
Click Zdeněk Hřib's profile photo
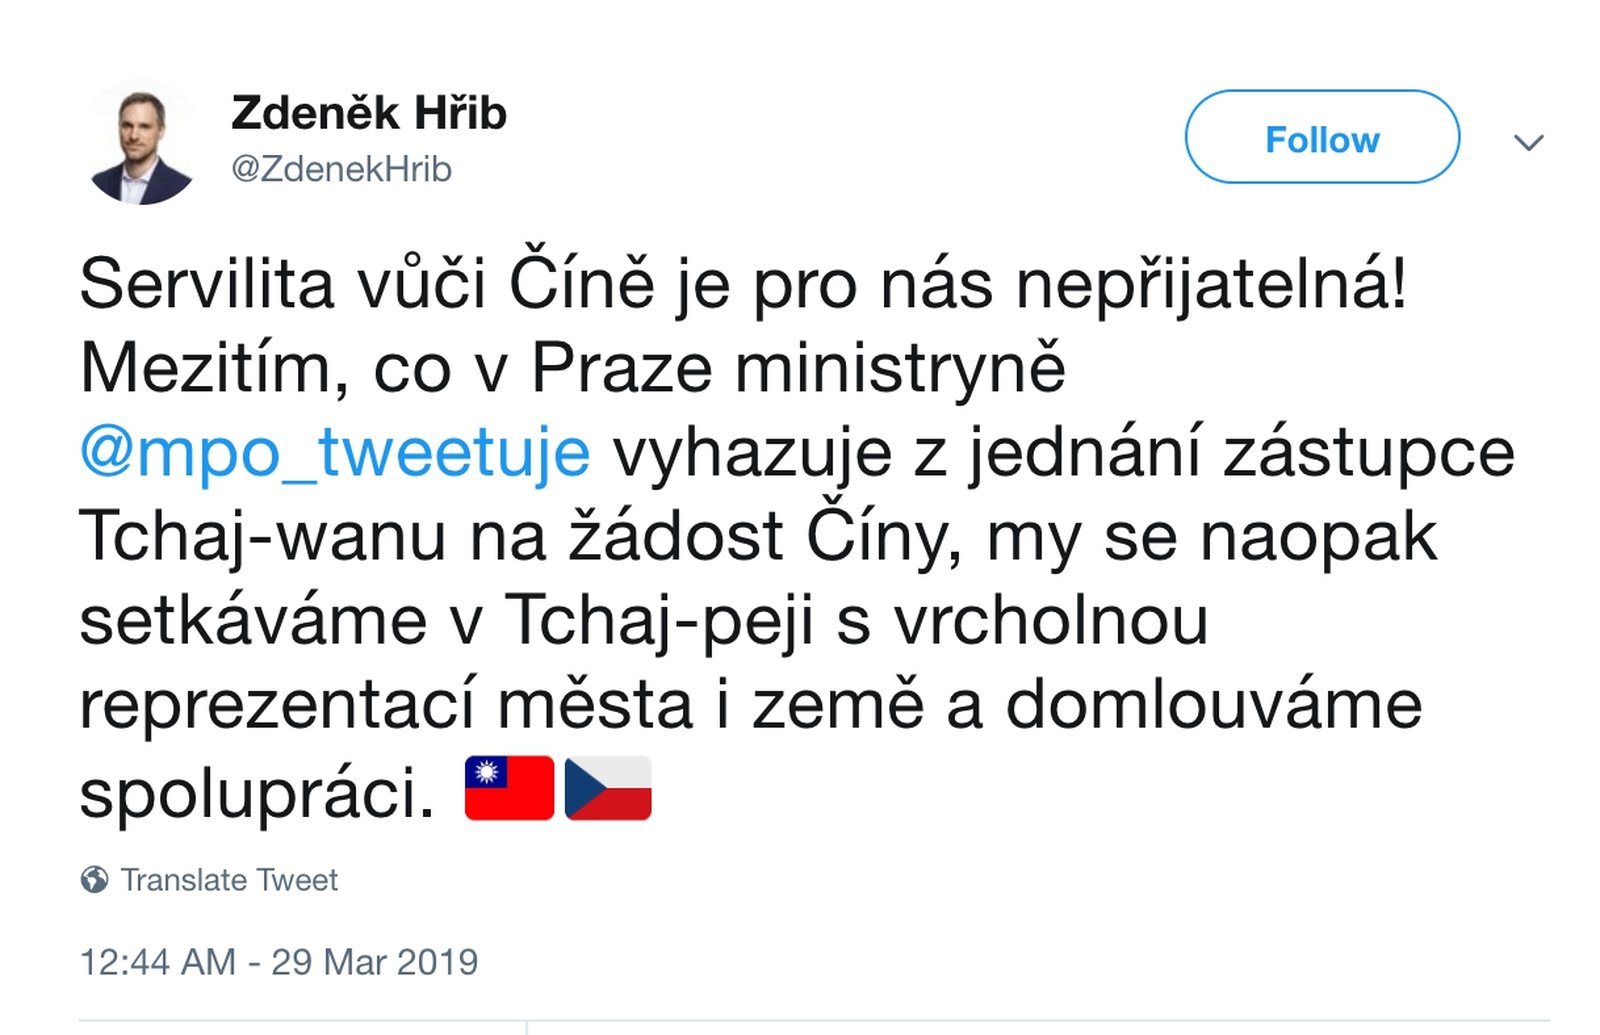142,143
